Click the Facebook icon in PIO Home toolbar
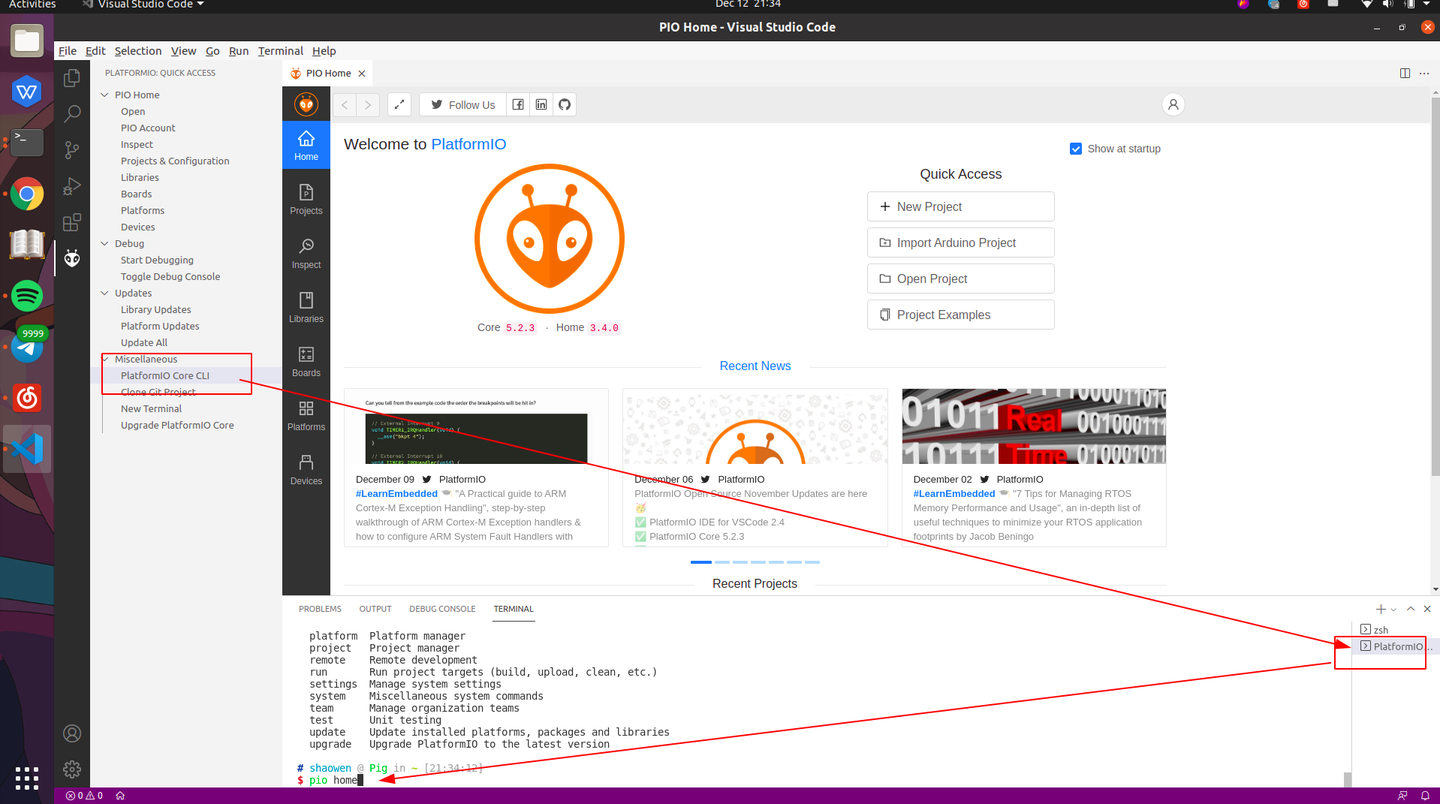The image size is (1440, 804). tap(518, 105)
